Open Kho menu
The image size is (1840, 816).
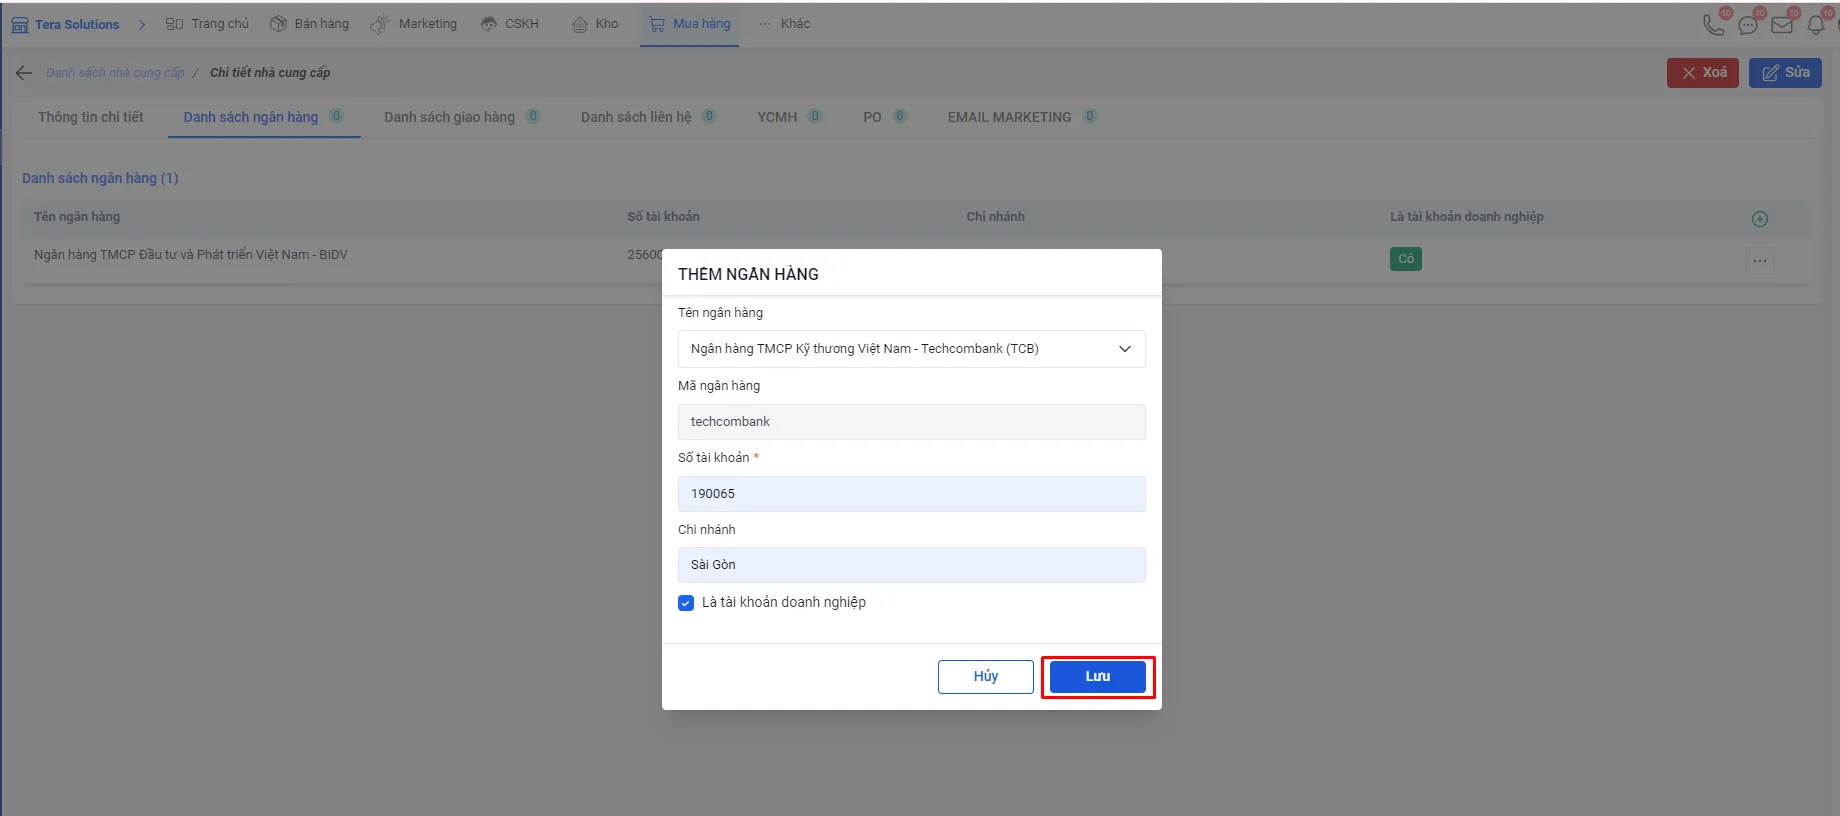[595, 24]
